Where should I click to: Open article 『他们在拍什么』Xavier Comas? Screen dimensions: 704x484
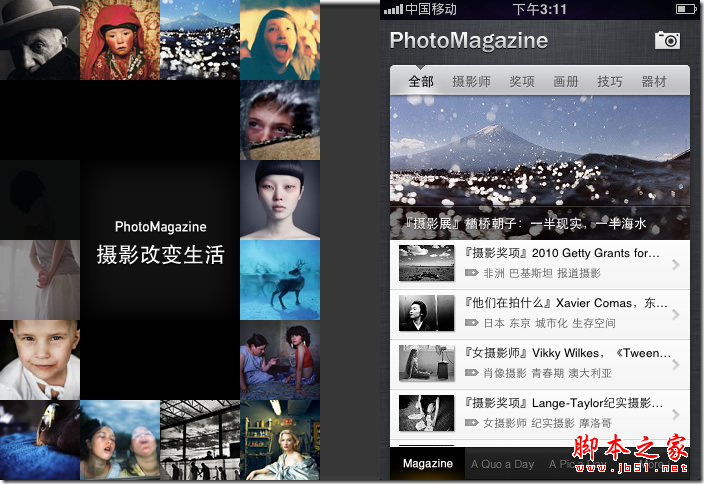tap(540, 315)
